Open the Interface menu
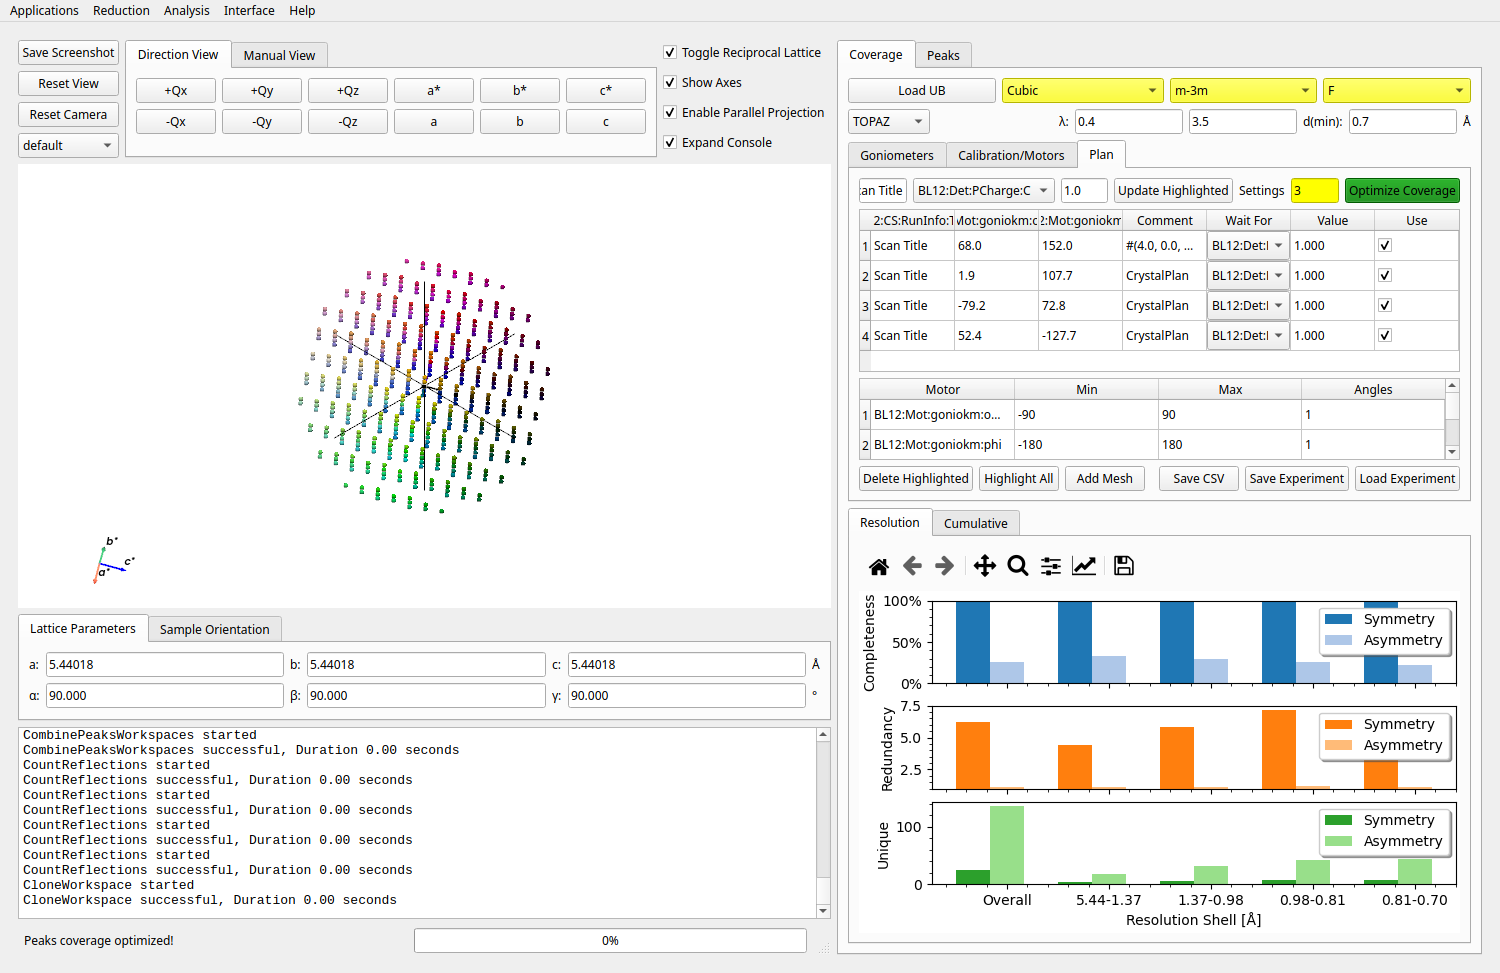 (x=249, y=10)
